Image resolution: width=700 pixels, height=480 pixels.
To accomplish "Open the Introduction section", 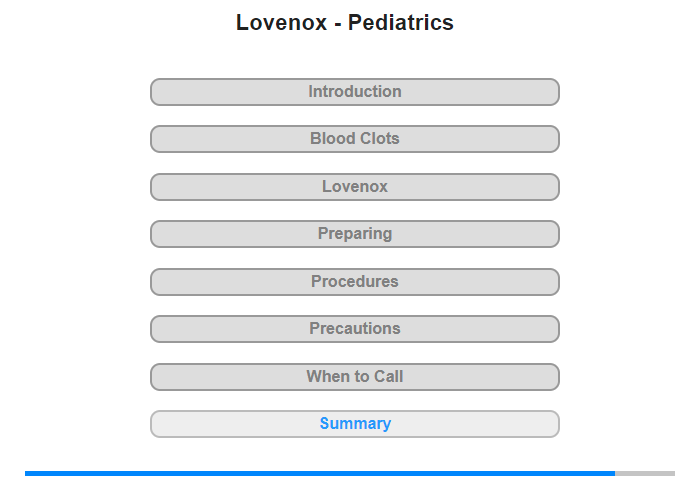I will click(354, 92).
